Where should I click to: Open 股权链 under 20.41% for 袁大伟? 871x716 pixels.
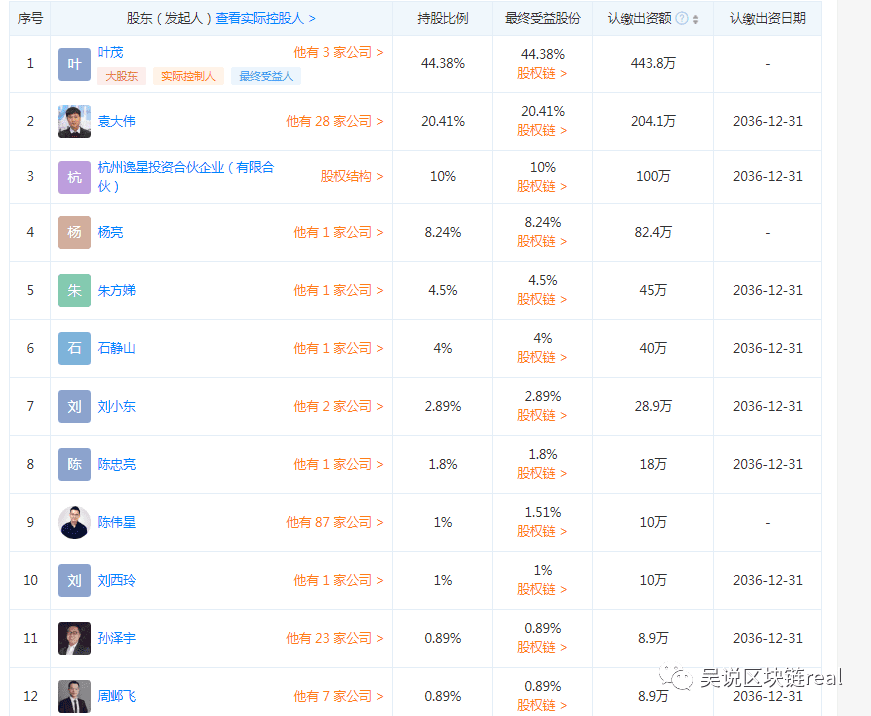coord(542,131)
